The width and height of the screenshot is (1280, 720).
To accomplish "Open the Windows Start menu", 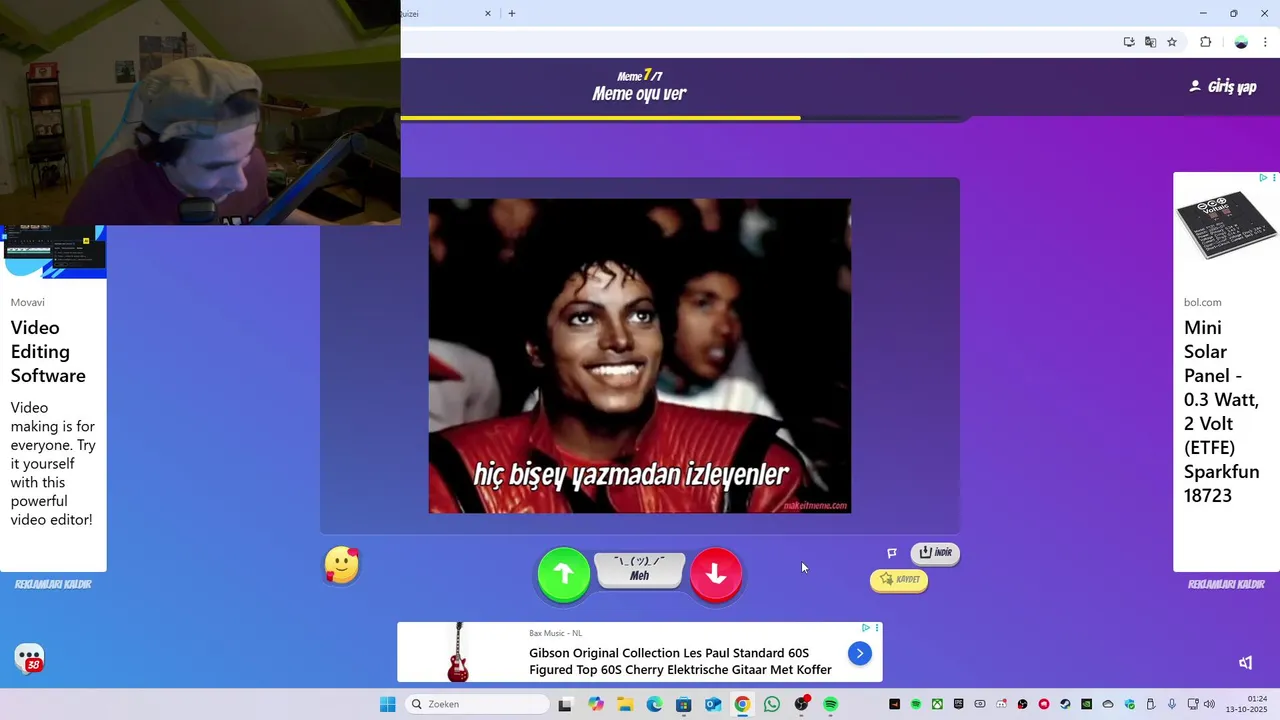I will point(388,704).
